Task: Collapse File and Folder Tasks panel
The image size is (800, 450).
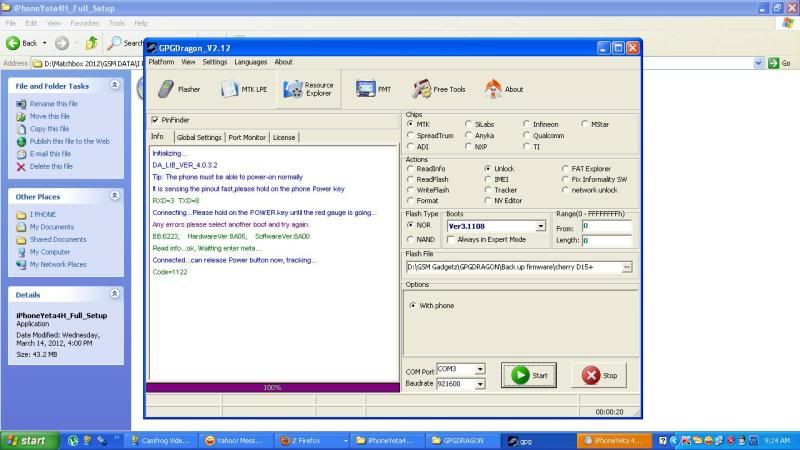Action: (x=115, y=85)
